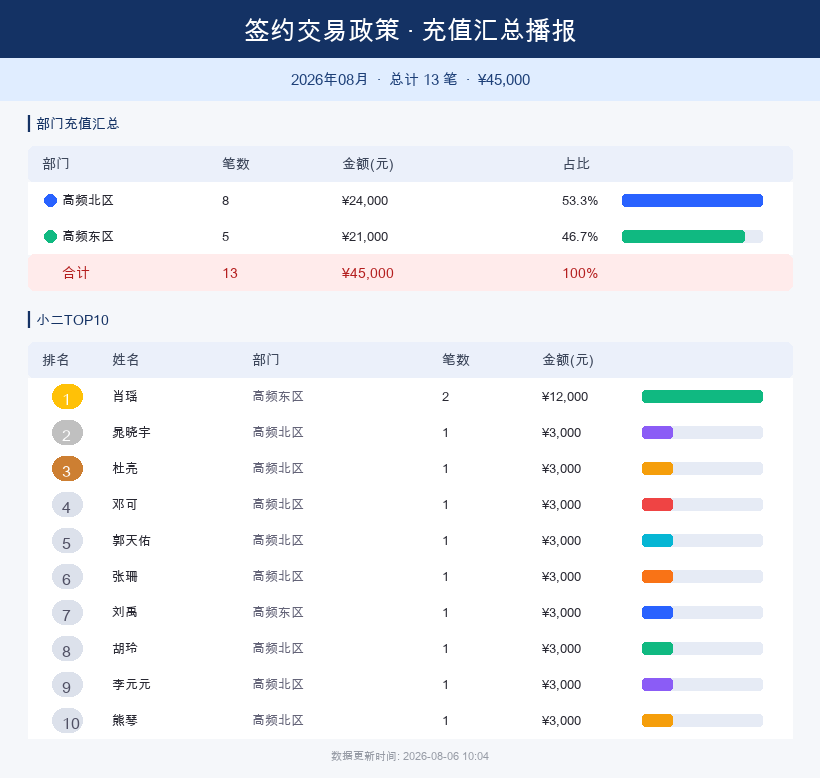Click the 小二TOP10 section heading
Image resolution: width=820 pixels, height=778 pixels.
pos(72,320)
